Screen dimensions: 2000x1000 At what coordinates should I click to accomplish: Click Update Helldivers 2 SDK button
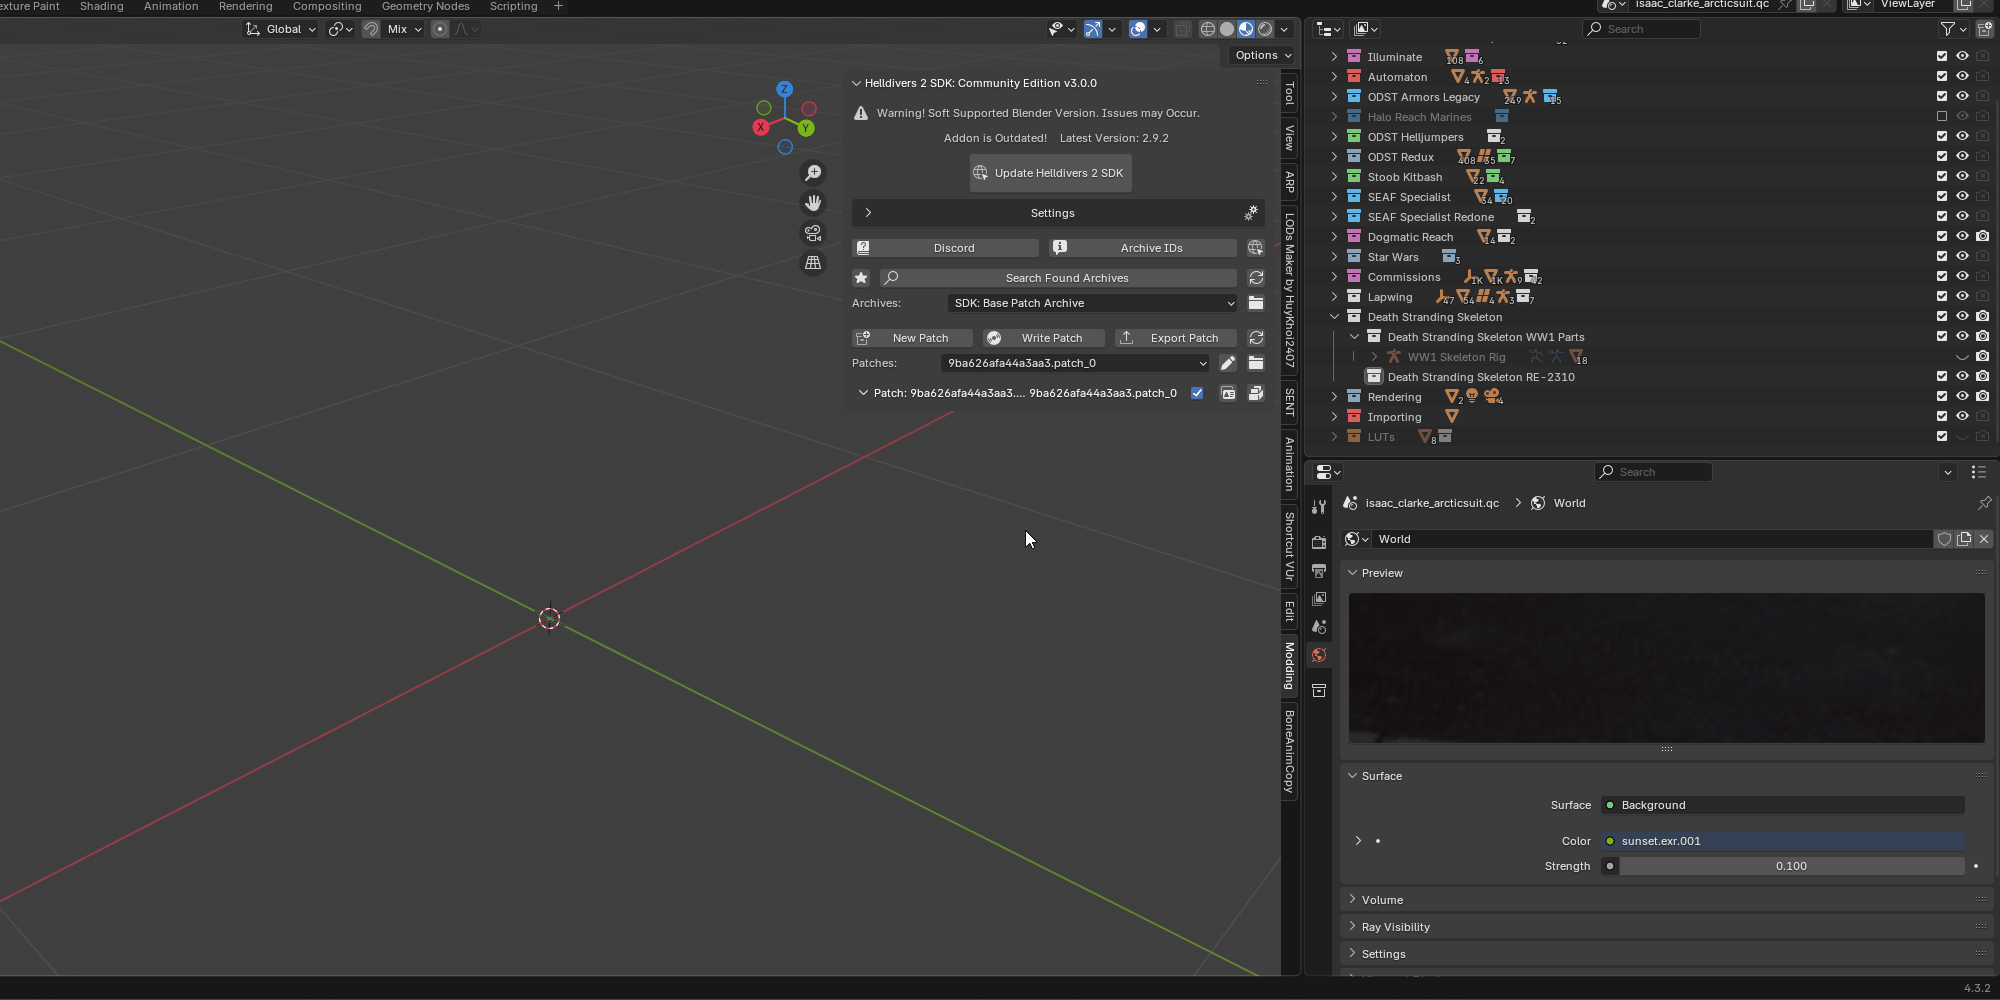[1050, 173]
